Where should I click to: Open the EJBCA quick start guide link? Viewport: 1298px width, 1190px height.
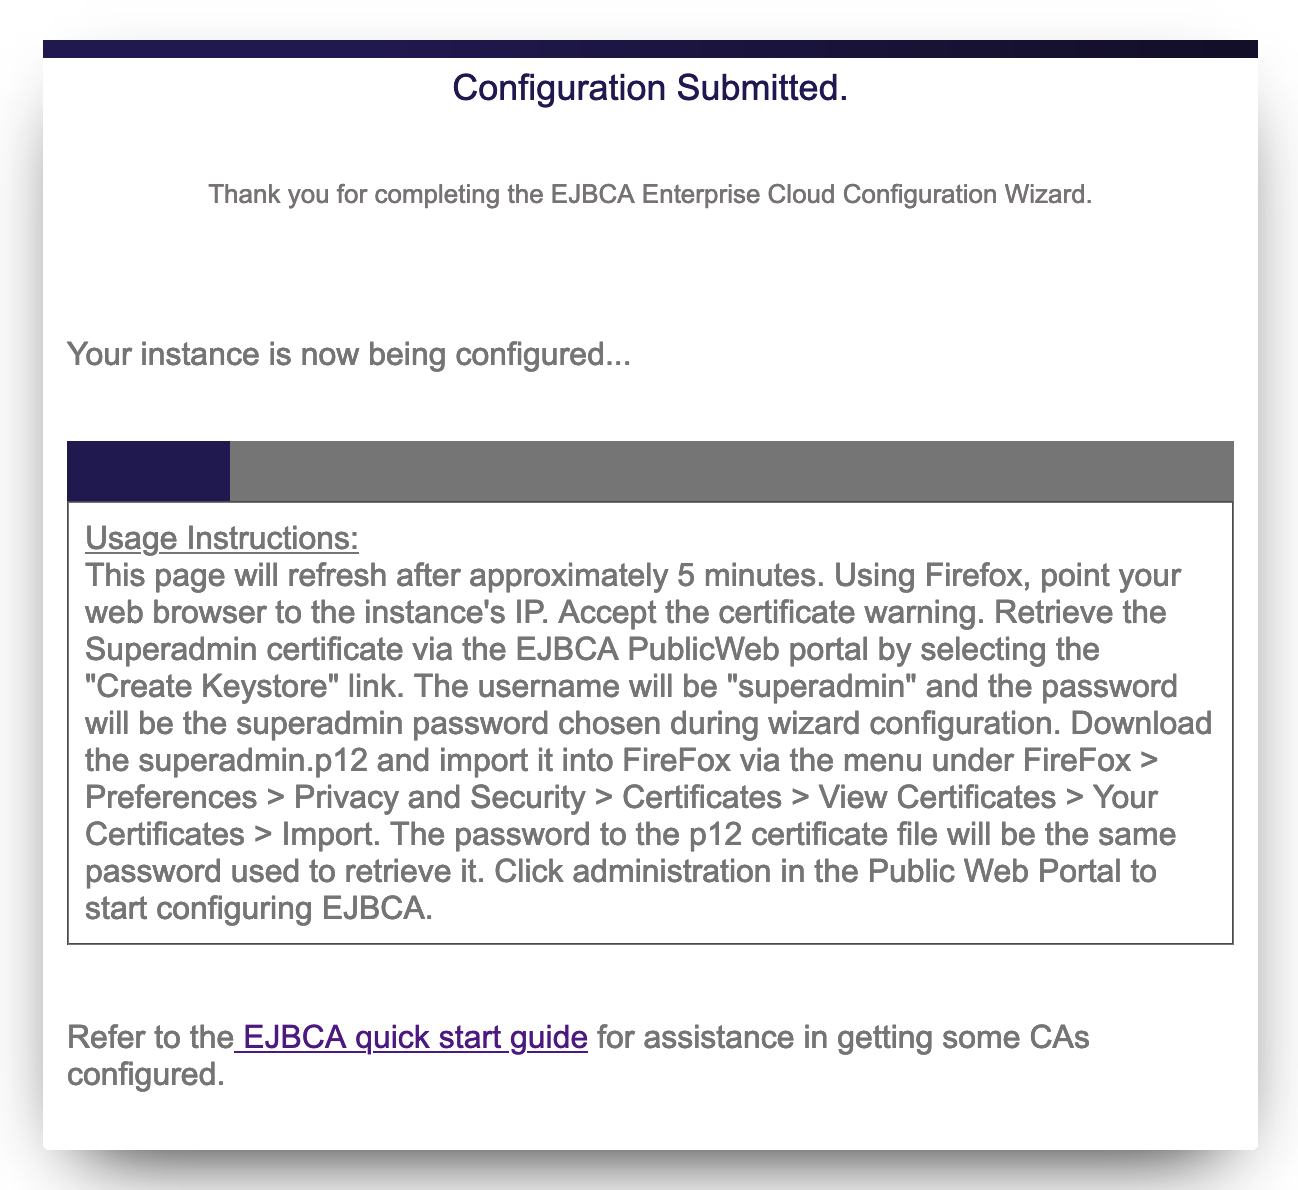tap(414, 1037)
